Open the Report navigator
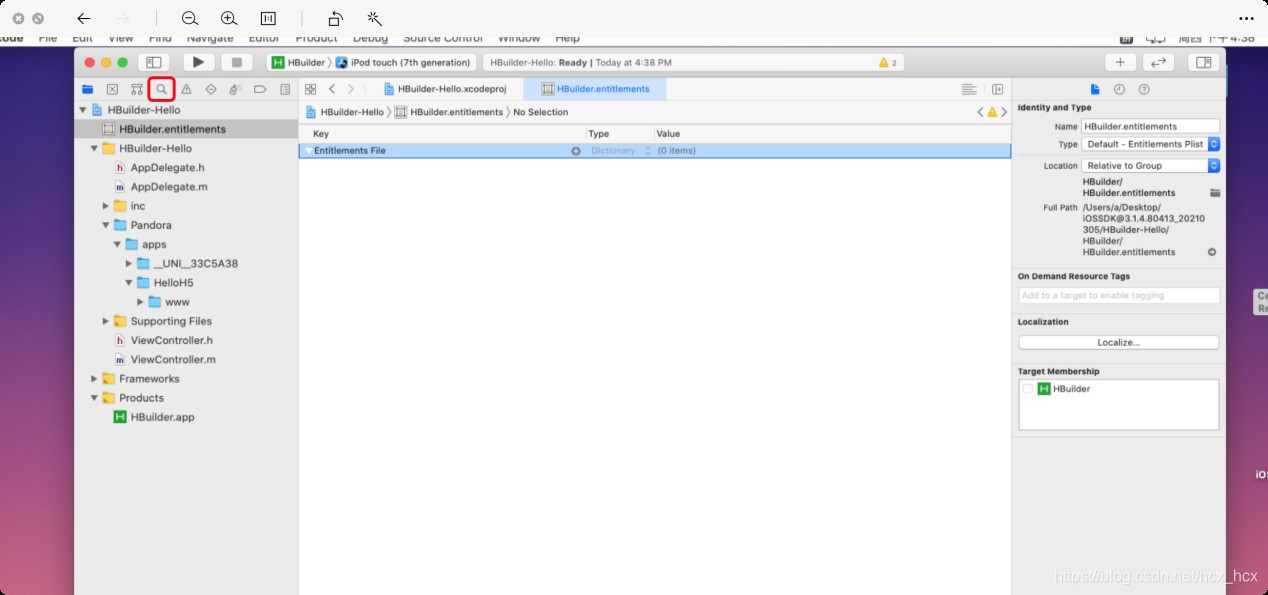Image resolution: width=1268 pixels, height=595 pixels. [285, 89]
